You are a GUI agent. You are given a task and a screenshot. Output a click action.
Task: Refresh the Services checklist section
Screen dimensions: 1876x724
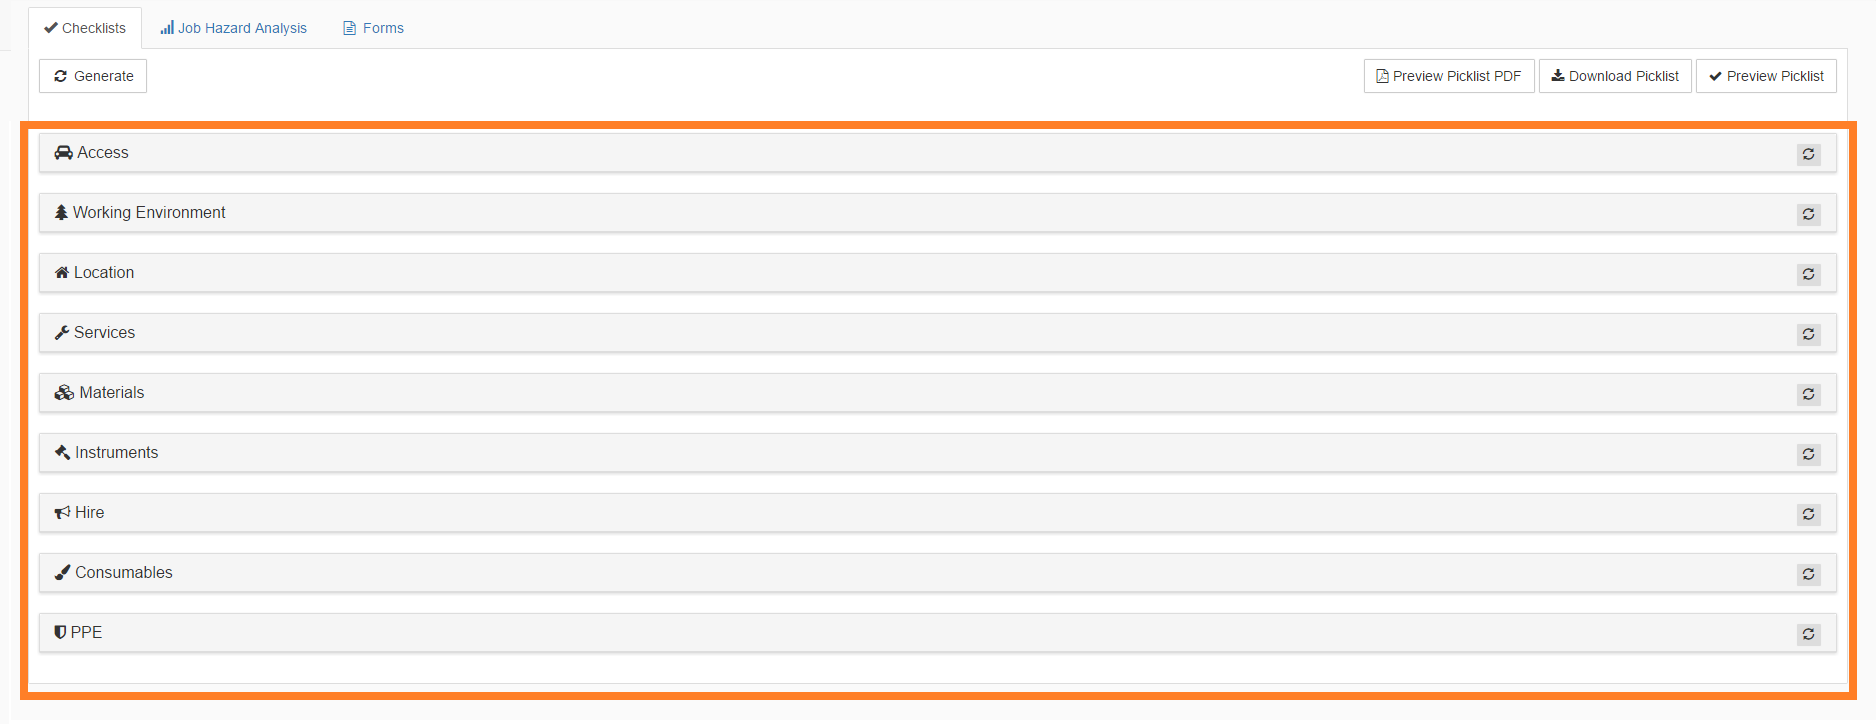coord(1808,334)
